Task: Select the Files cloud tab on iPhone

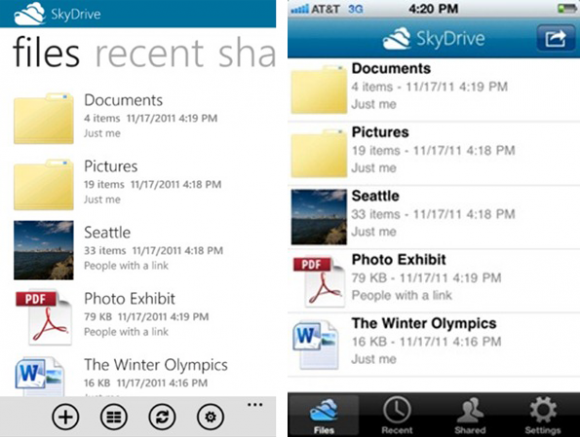Action: [x=324, y=415]
